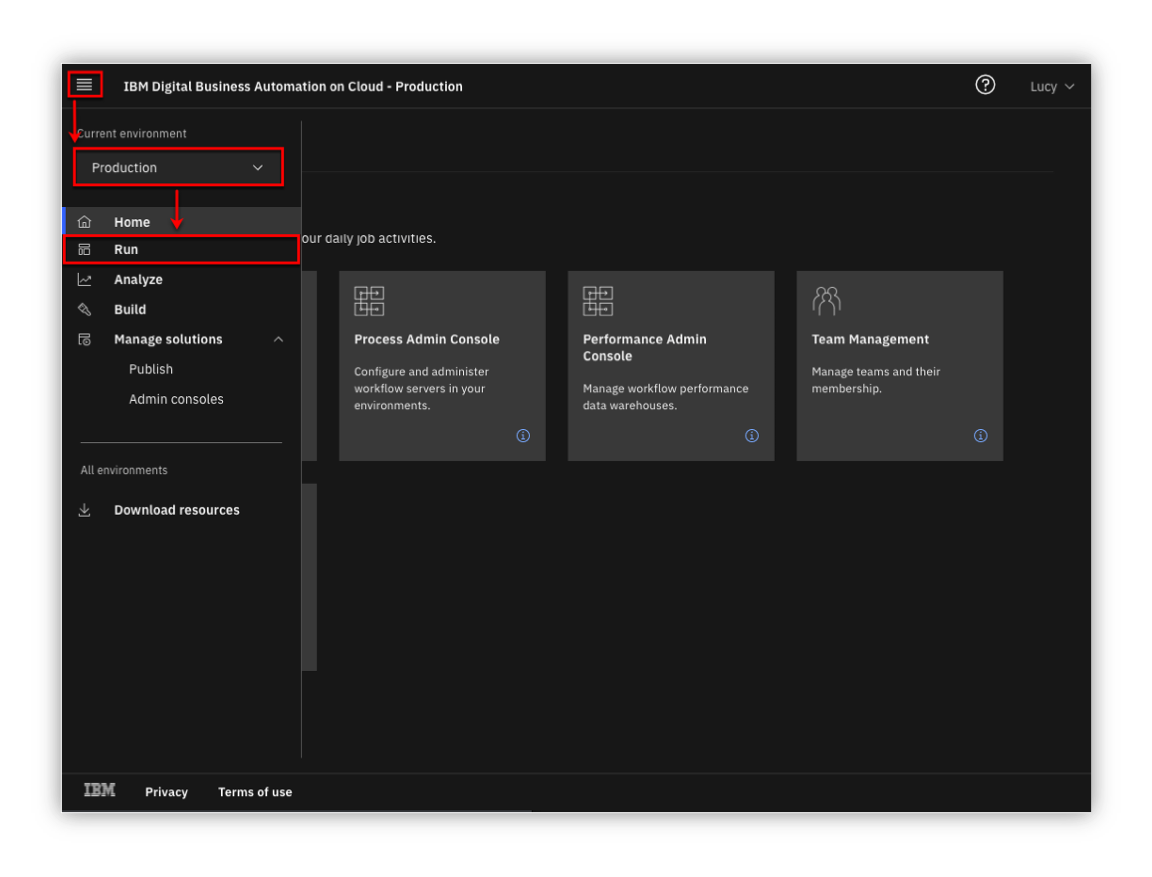The width and height of the screenshot is (1152, 877).
Task: Show info for Team Management
Action: [981, 436]
